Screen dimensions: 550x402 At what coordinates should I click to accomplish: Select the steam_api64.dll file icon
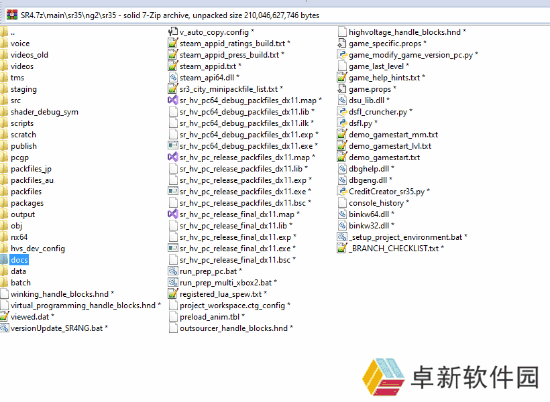coord(173,78)
